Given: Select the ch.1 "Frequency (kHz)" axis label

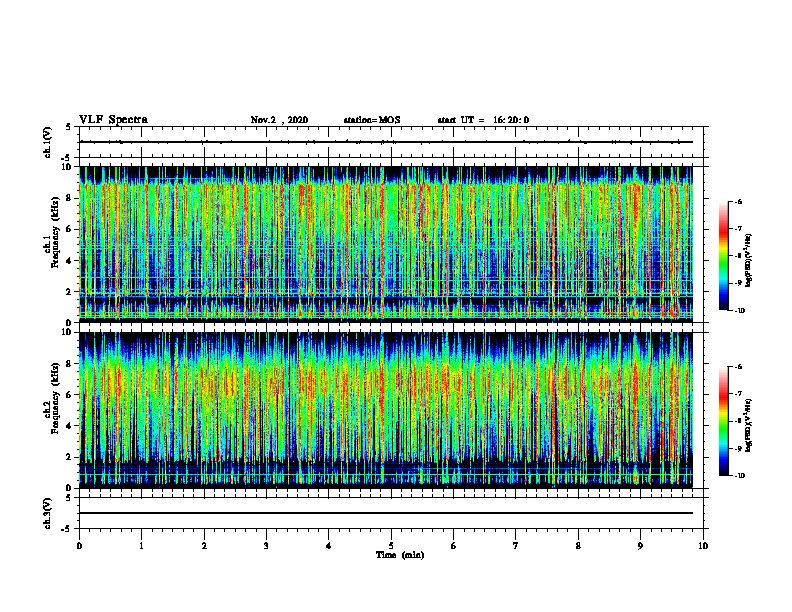Looking at the screenshot, I should [x=55, y=232].
